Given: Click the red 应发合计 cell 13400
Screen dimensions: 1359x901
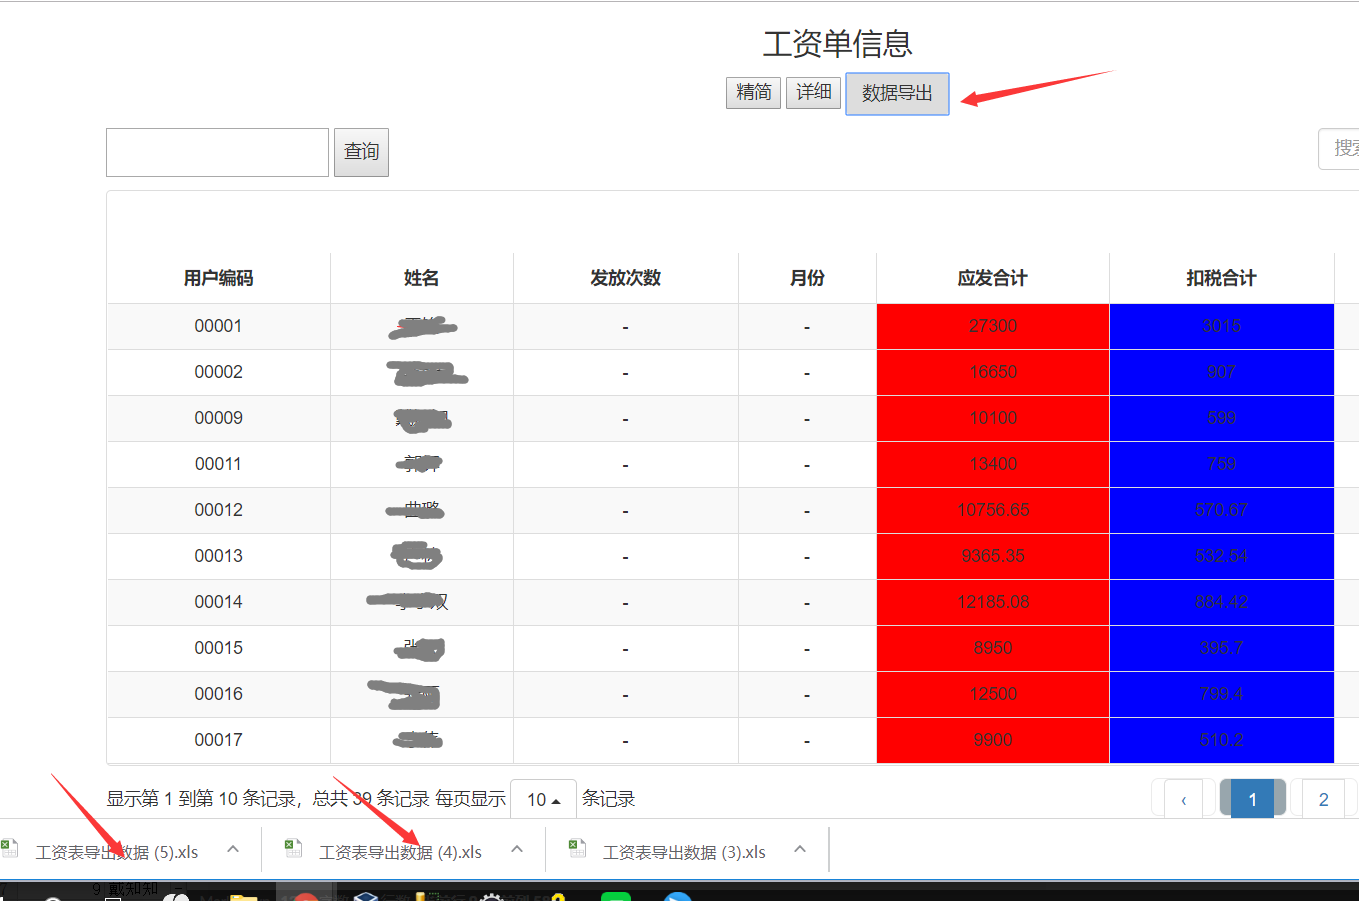Looking at the screenshot, I should pyautogui.click(x=993, y=464).
